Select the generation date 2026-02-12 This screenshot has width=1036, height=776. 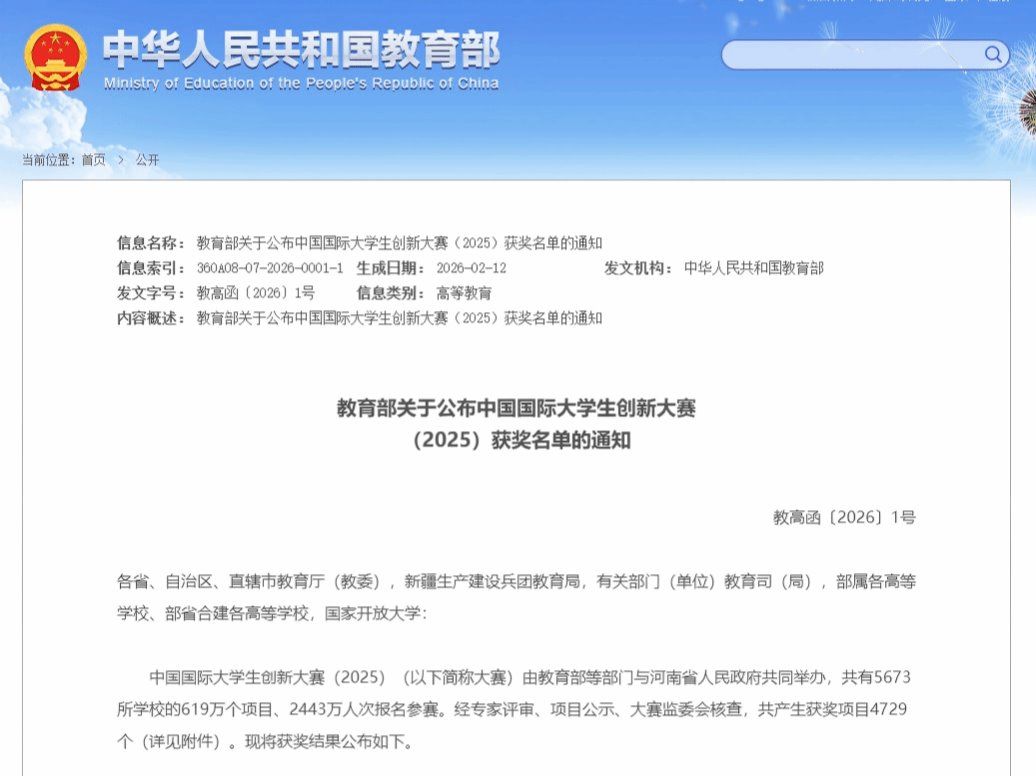point(471,268)
